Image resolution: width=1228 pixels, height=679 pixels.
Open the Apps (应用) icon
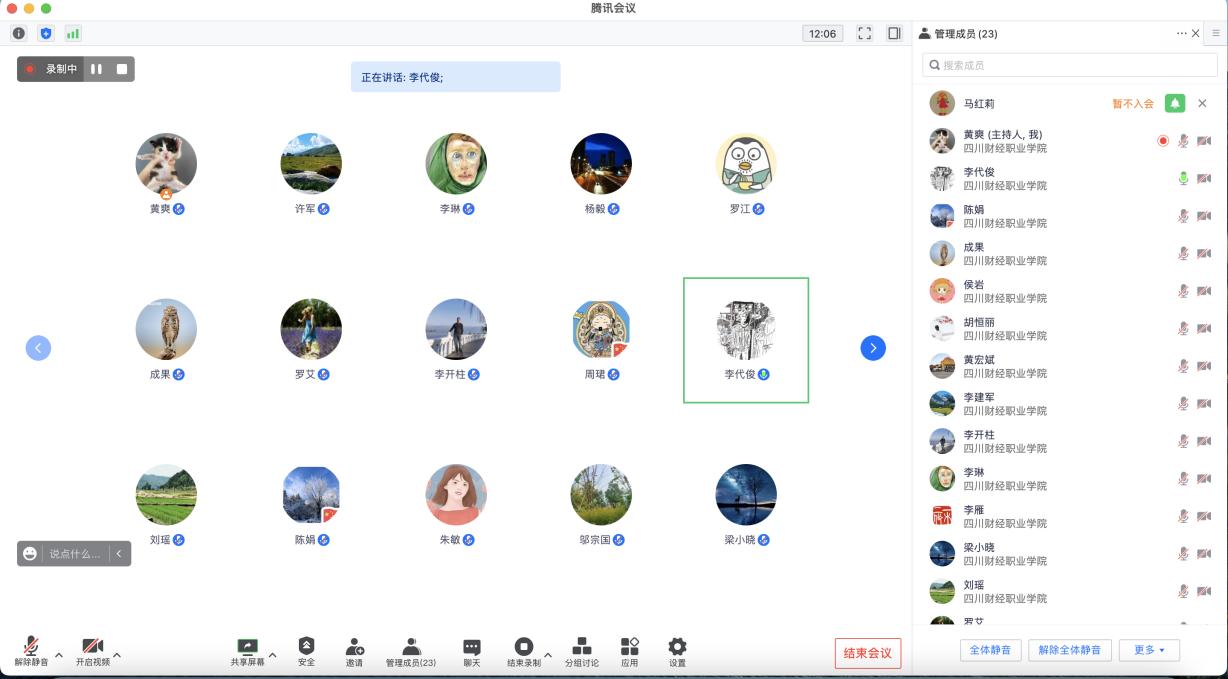coord(629,647)
